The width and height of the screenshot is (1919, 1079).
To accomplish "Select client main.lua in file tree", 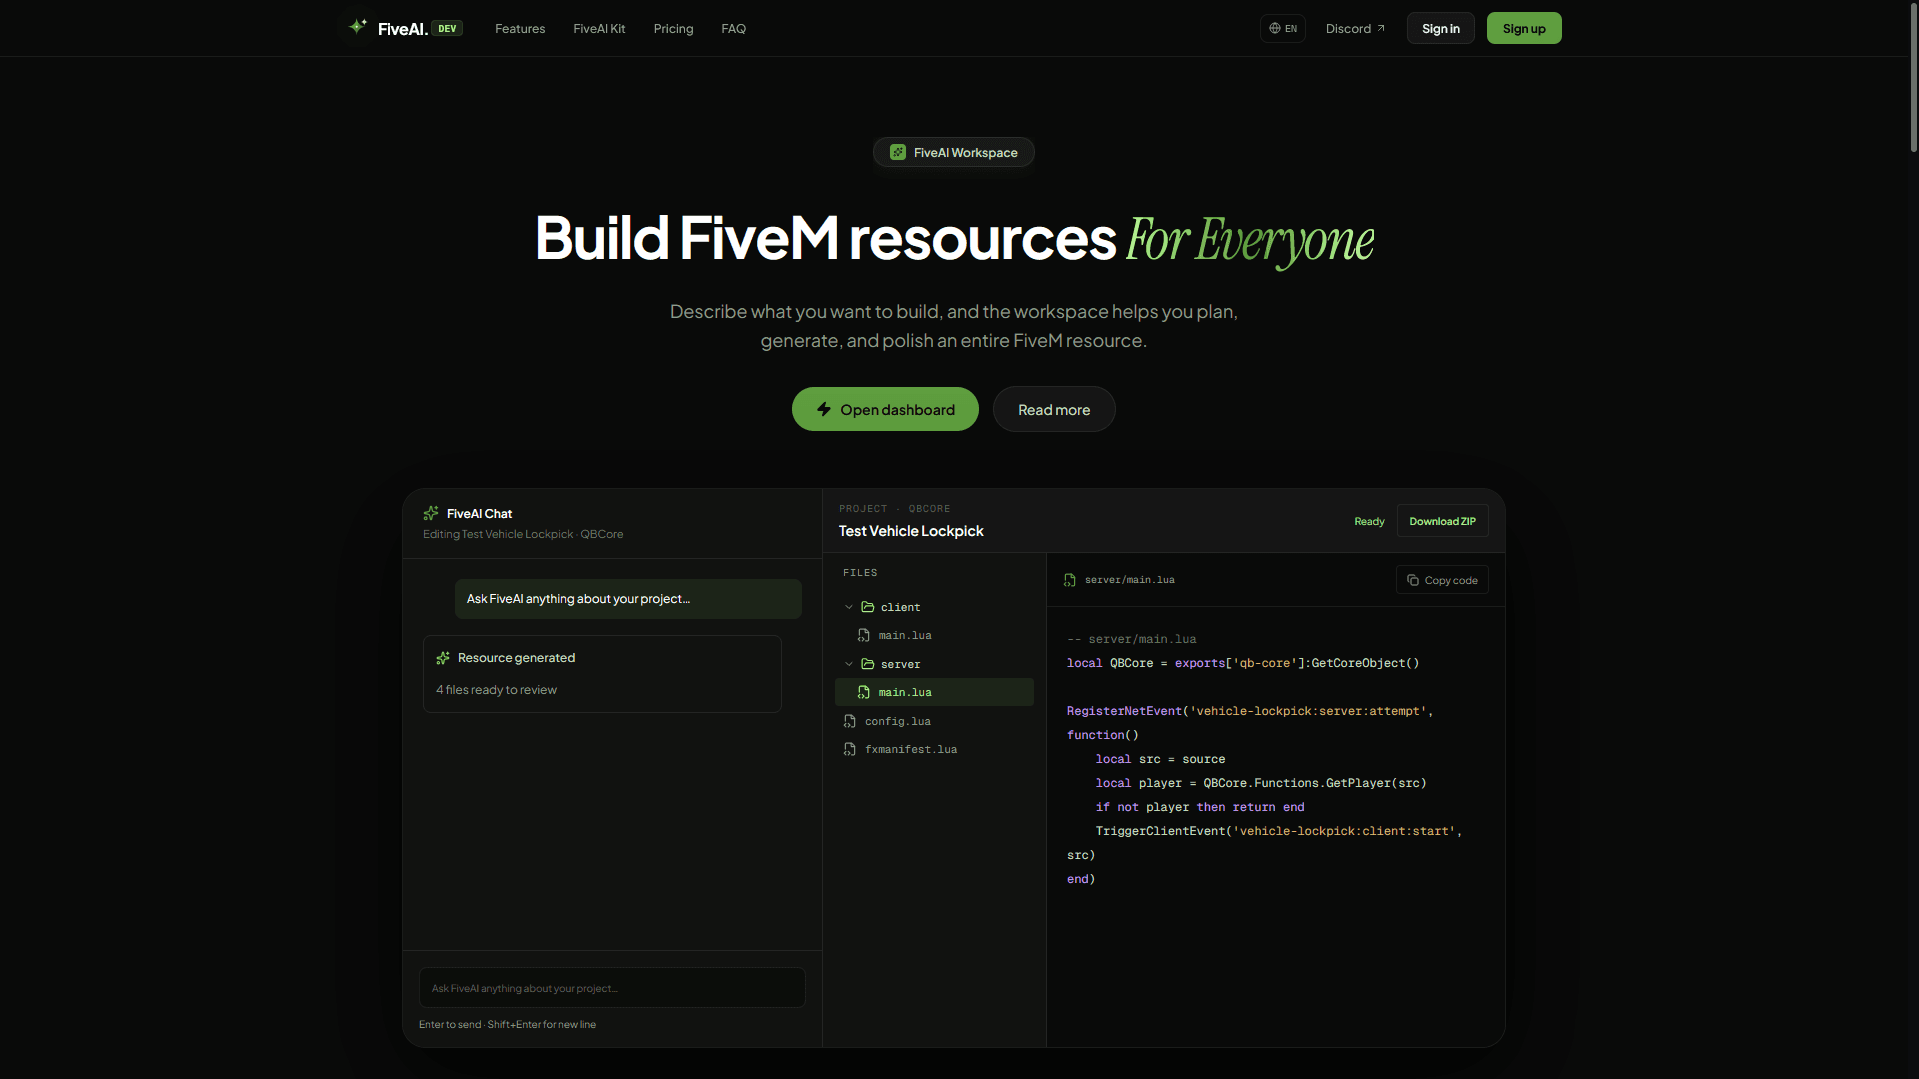I will [x=934, y=635].
